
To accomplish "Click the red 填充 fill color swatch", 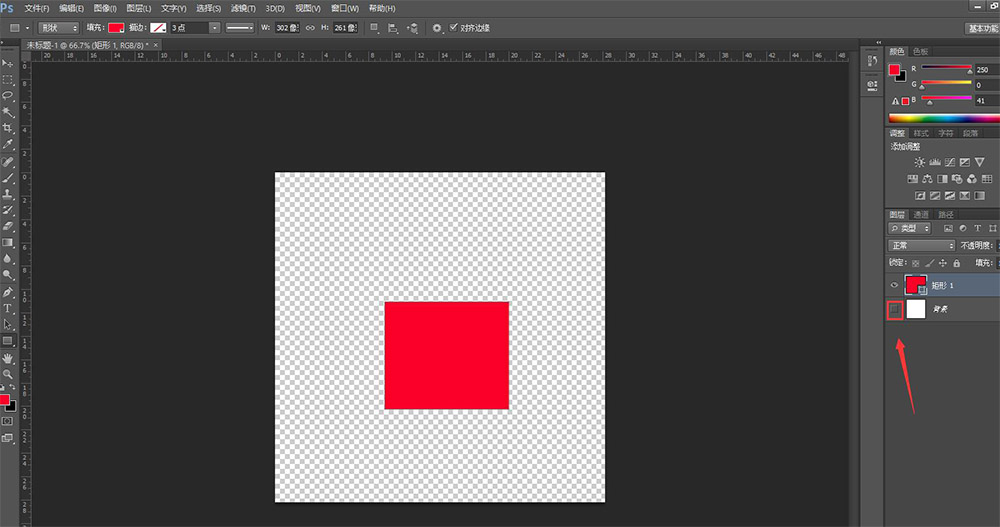I will click(117, 28).
